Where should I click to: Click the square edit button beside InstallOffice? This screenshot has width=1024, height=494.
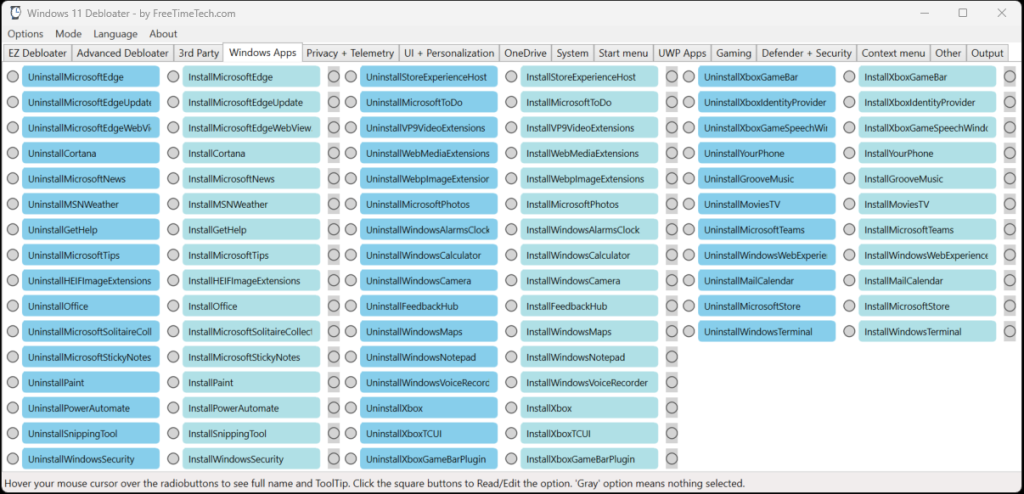[x=333, y=306]
